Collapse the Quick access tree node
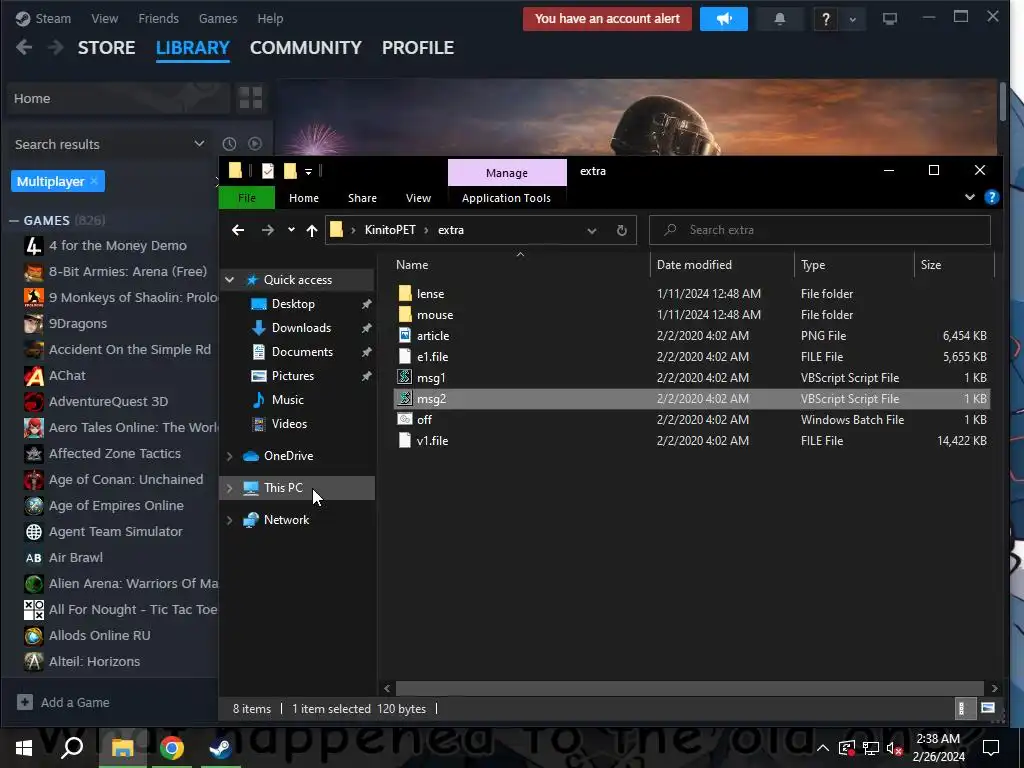Image resolution: width=1024 pixels, height=768 pixels. pos(229,280)
